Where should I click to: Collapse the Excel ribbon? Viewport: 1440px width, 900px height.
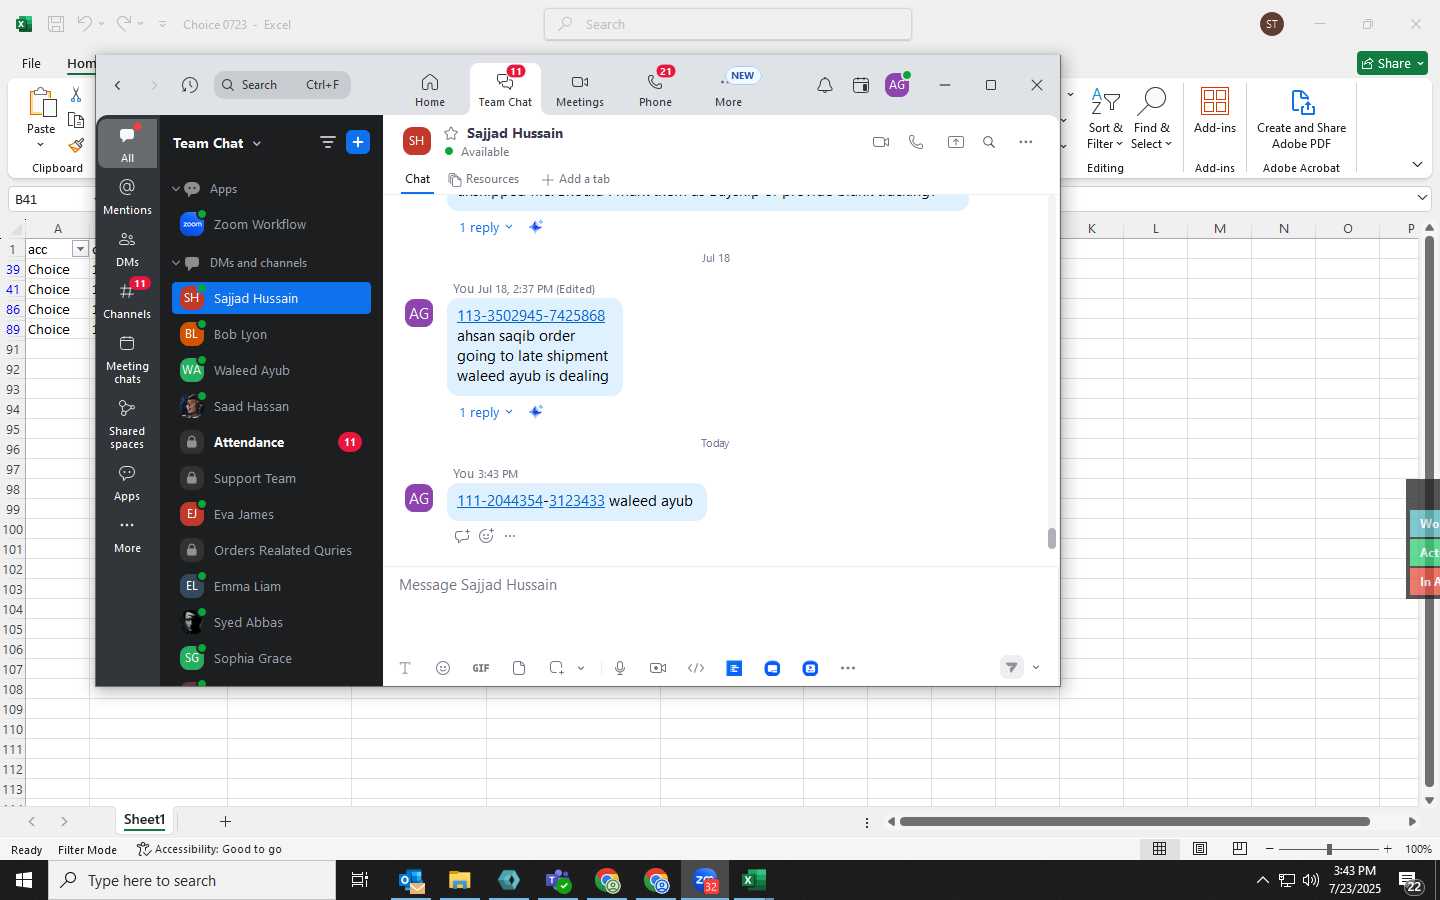1417,164
